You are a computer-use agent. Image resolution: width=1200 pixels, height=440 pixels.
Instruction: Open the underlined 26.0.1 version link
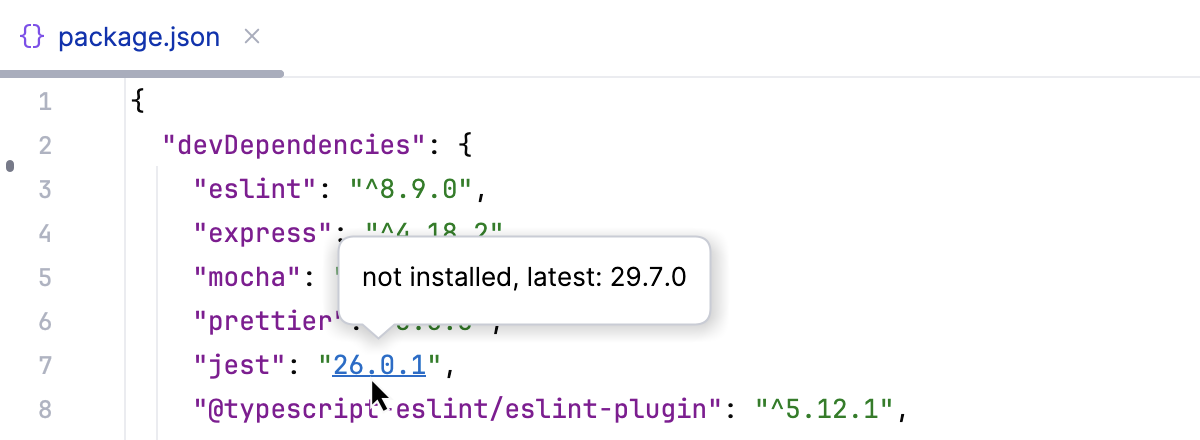pos(380,366)
